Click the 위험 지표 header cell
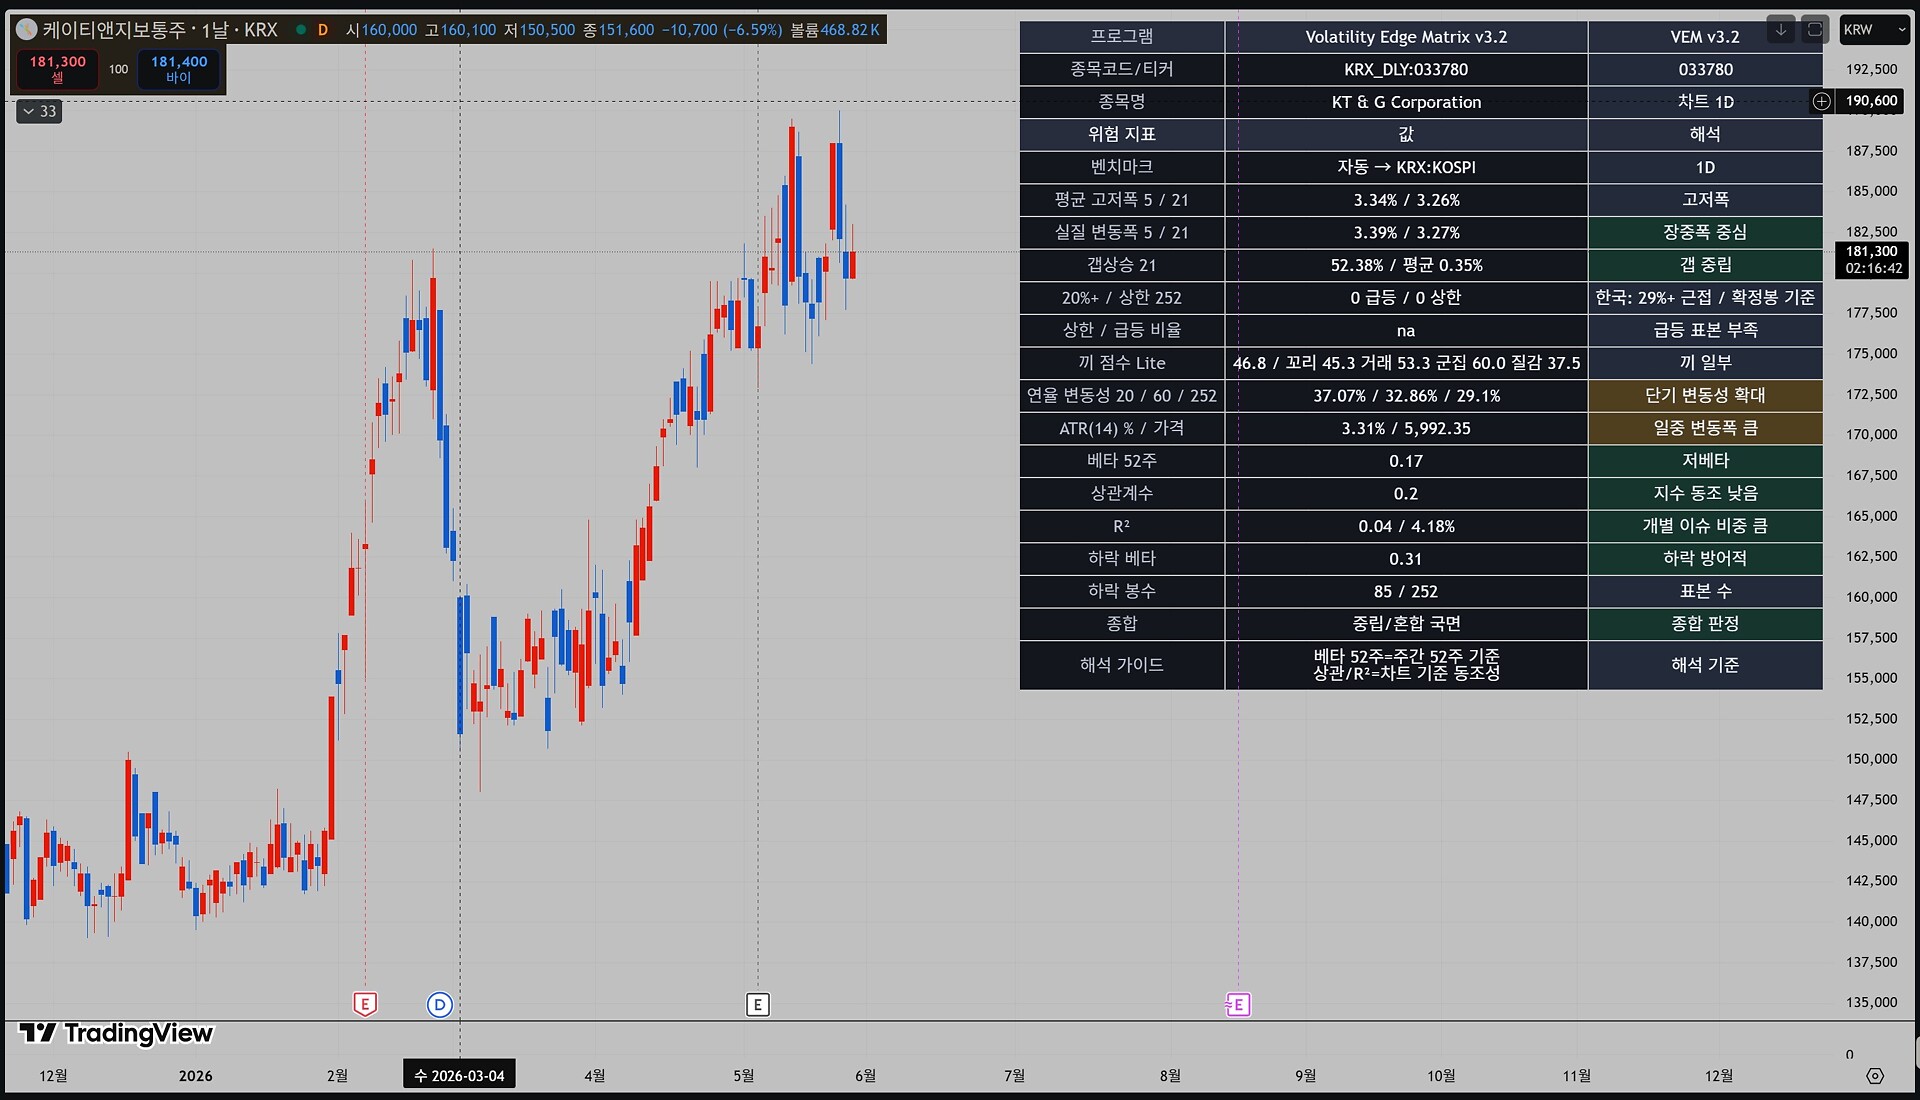This screenshot has height=1100, width=1920. (1122, 134)
